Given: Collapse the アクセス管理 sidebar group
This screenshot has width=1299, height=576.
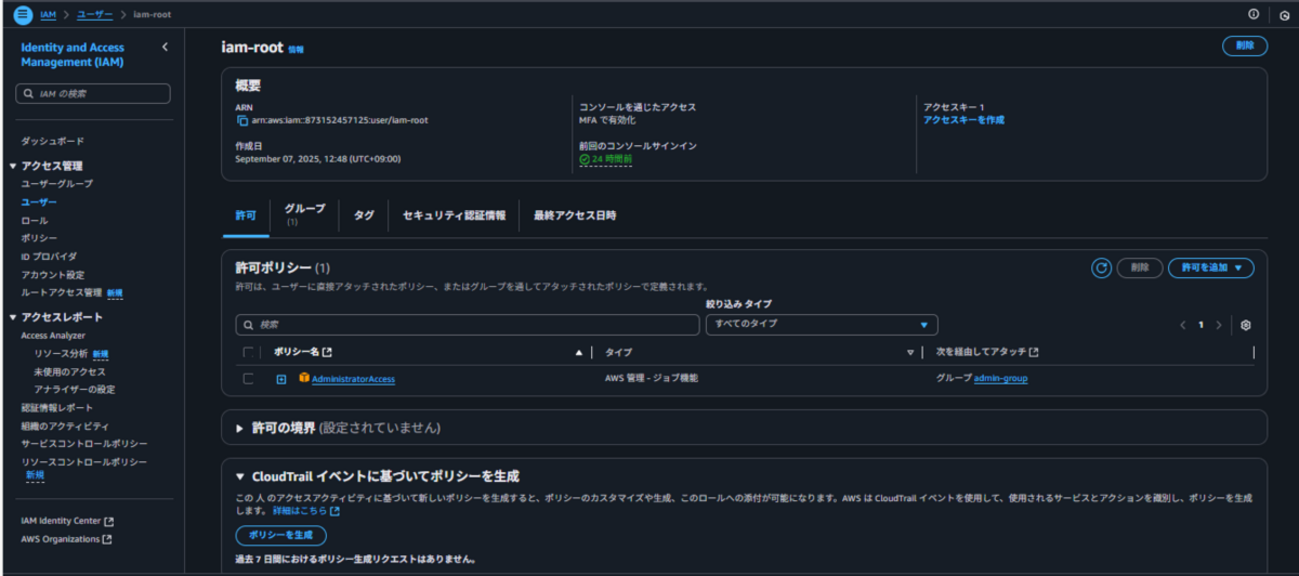Looking at the screenshot, I should (13, 166).
